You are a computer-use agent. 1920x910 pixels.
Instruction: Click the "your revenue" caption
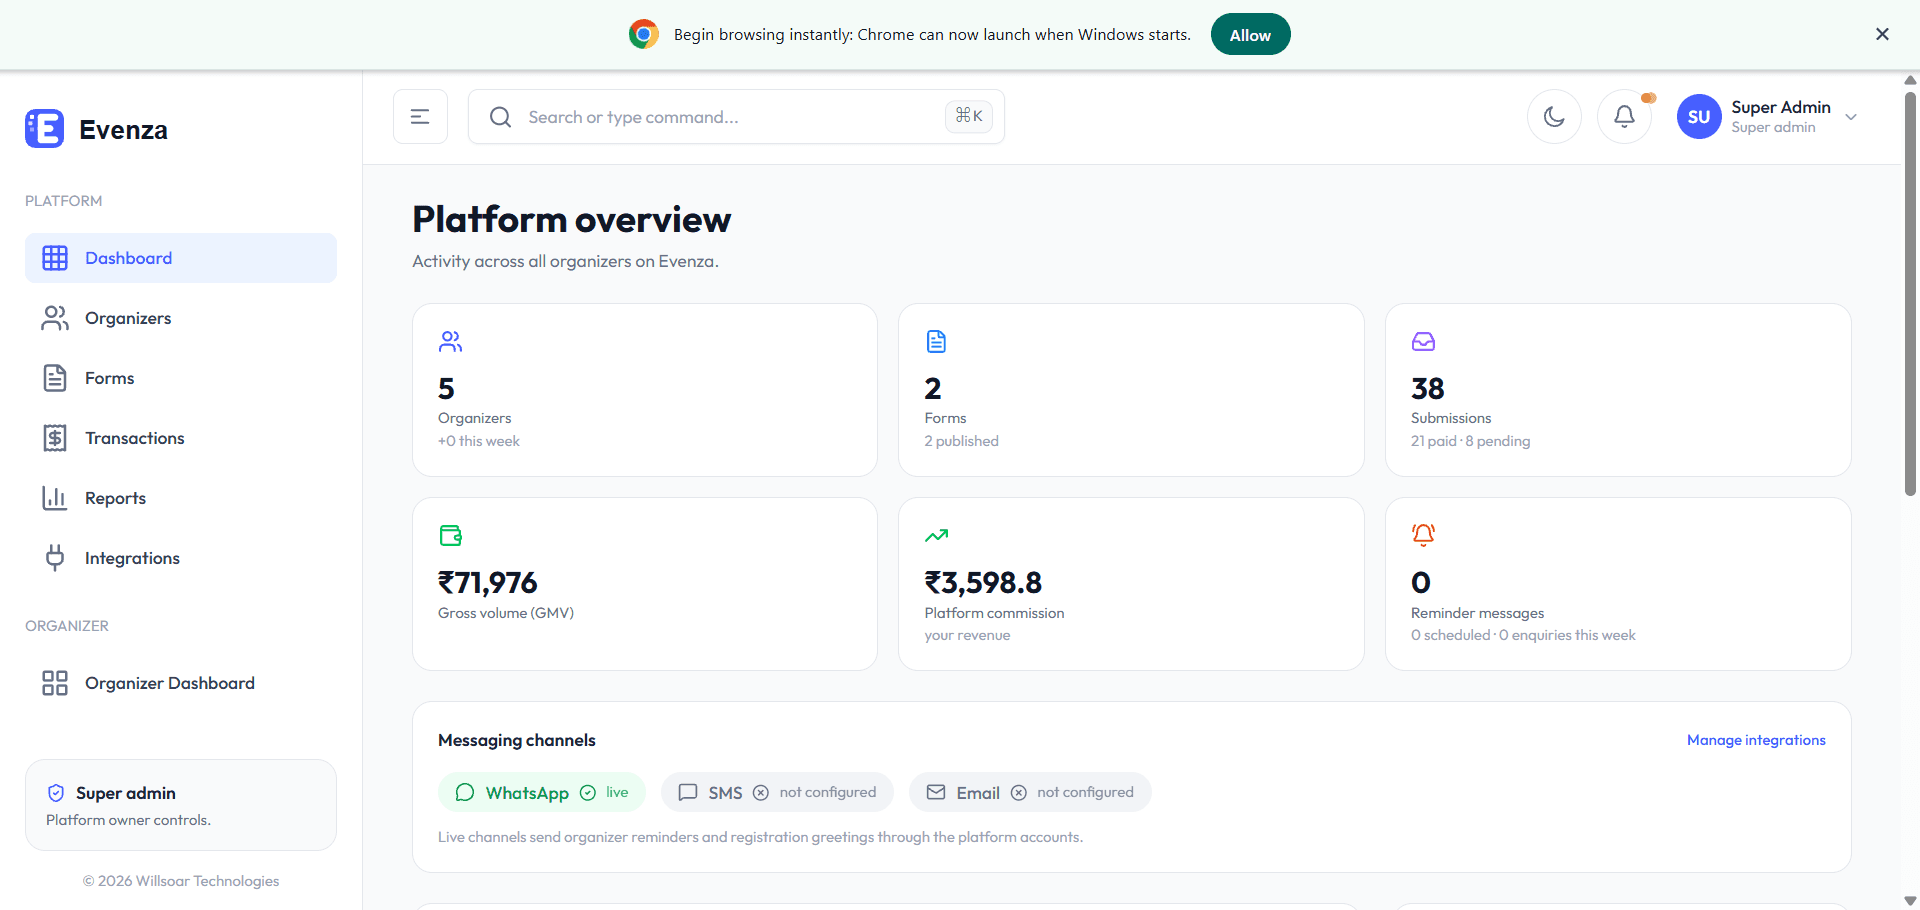point(967,635)
